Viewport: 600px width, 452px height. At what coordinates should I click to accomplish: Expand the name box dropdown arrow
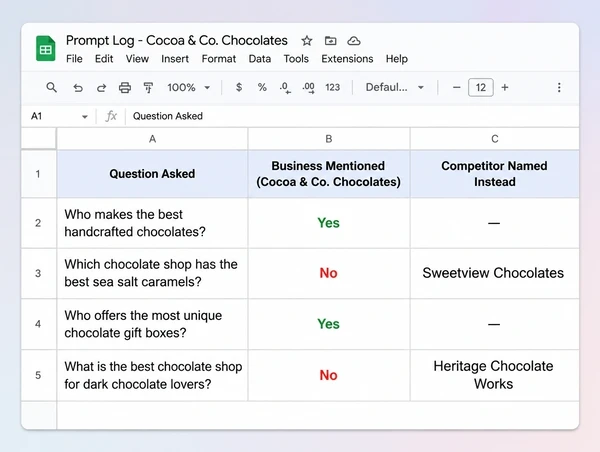[x=85, y=116]
